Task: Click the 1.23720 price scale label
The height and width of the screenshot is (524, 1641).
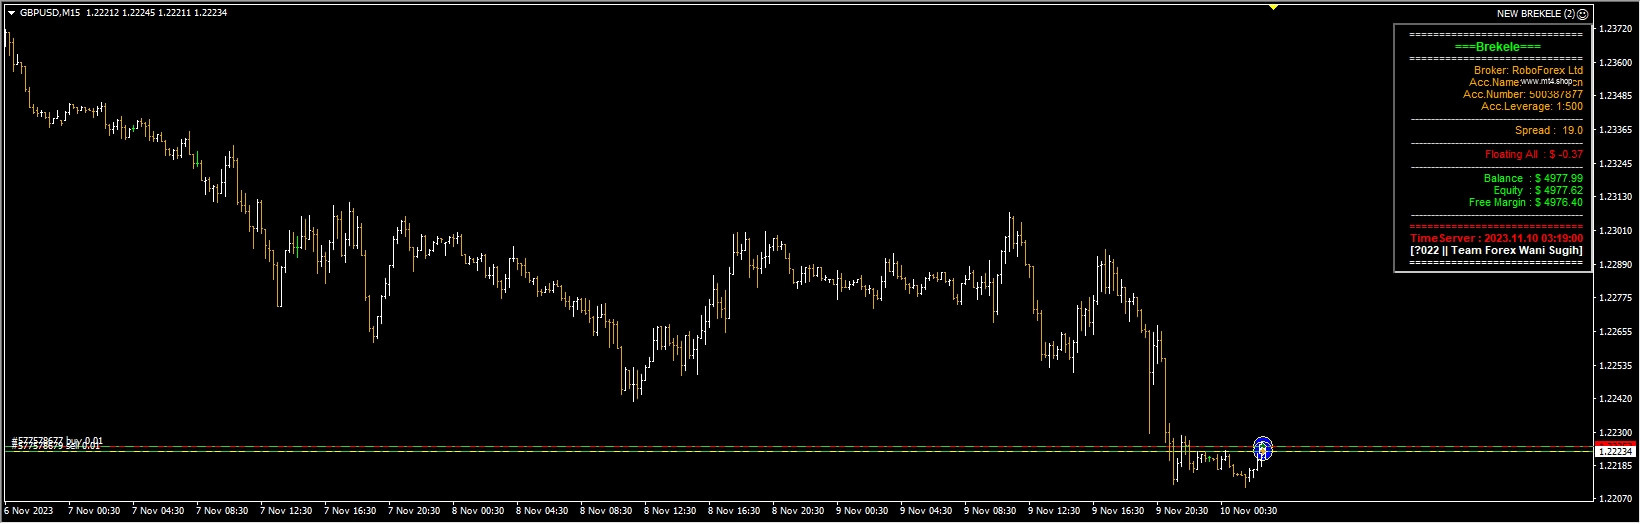Action: point(1615,29)
